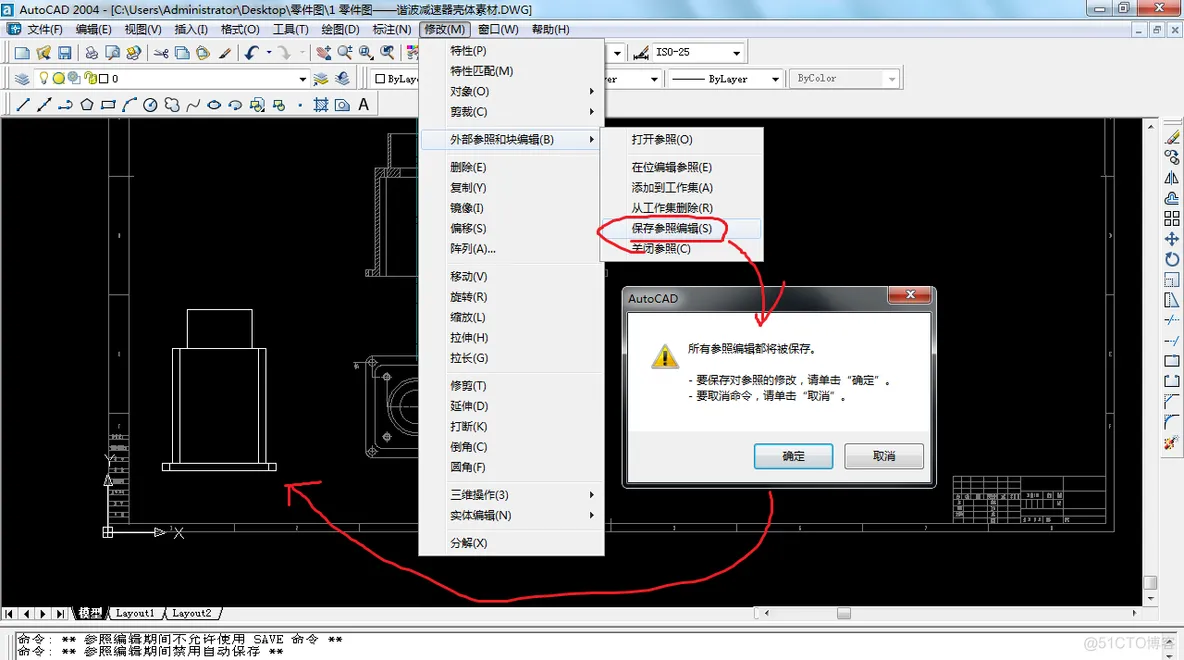Click the Print toolbar icon
The image size is (1184, 660).
click(x=91, y=53)
